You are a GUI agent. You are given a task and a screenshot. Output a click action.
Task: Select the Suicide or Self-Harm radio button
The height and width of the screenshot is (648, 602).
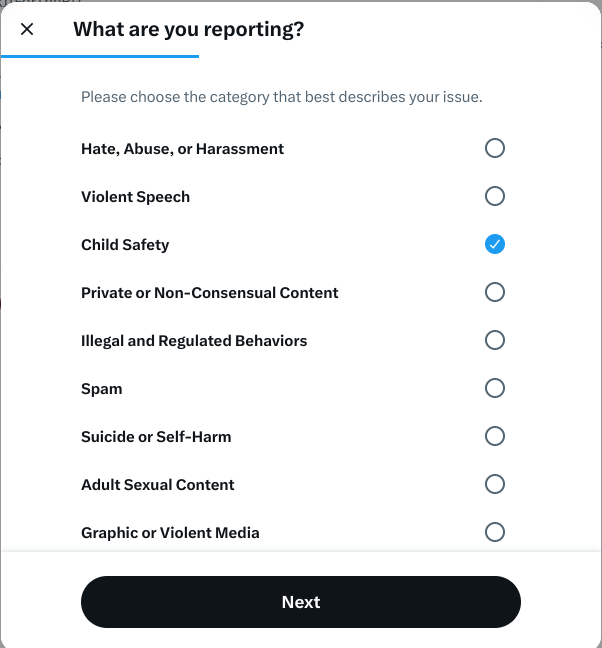(494, 437)
